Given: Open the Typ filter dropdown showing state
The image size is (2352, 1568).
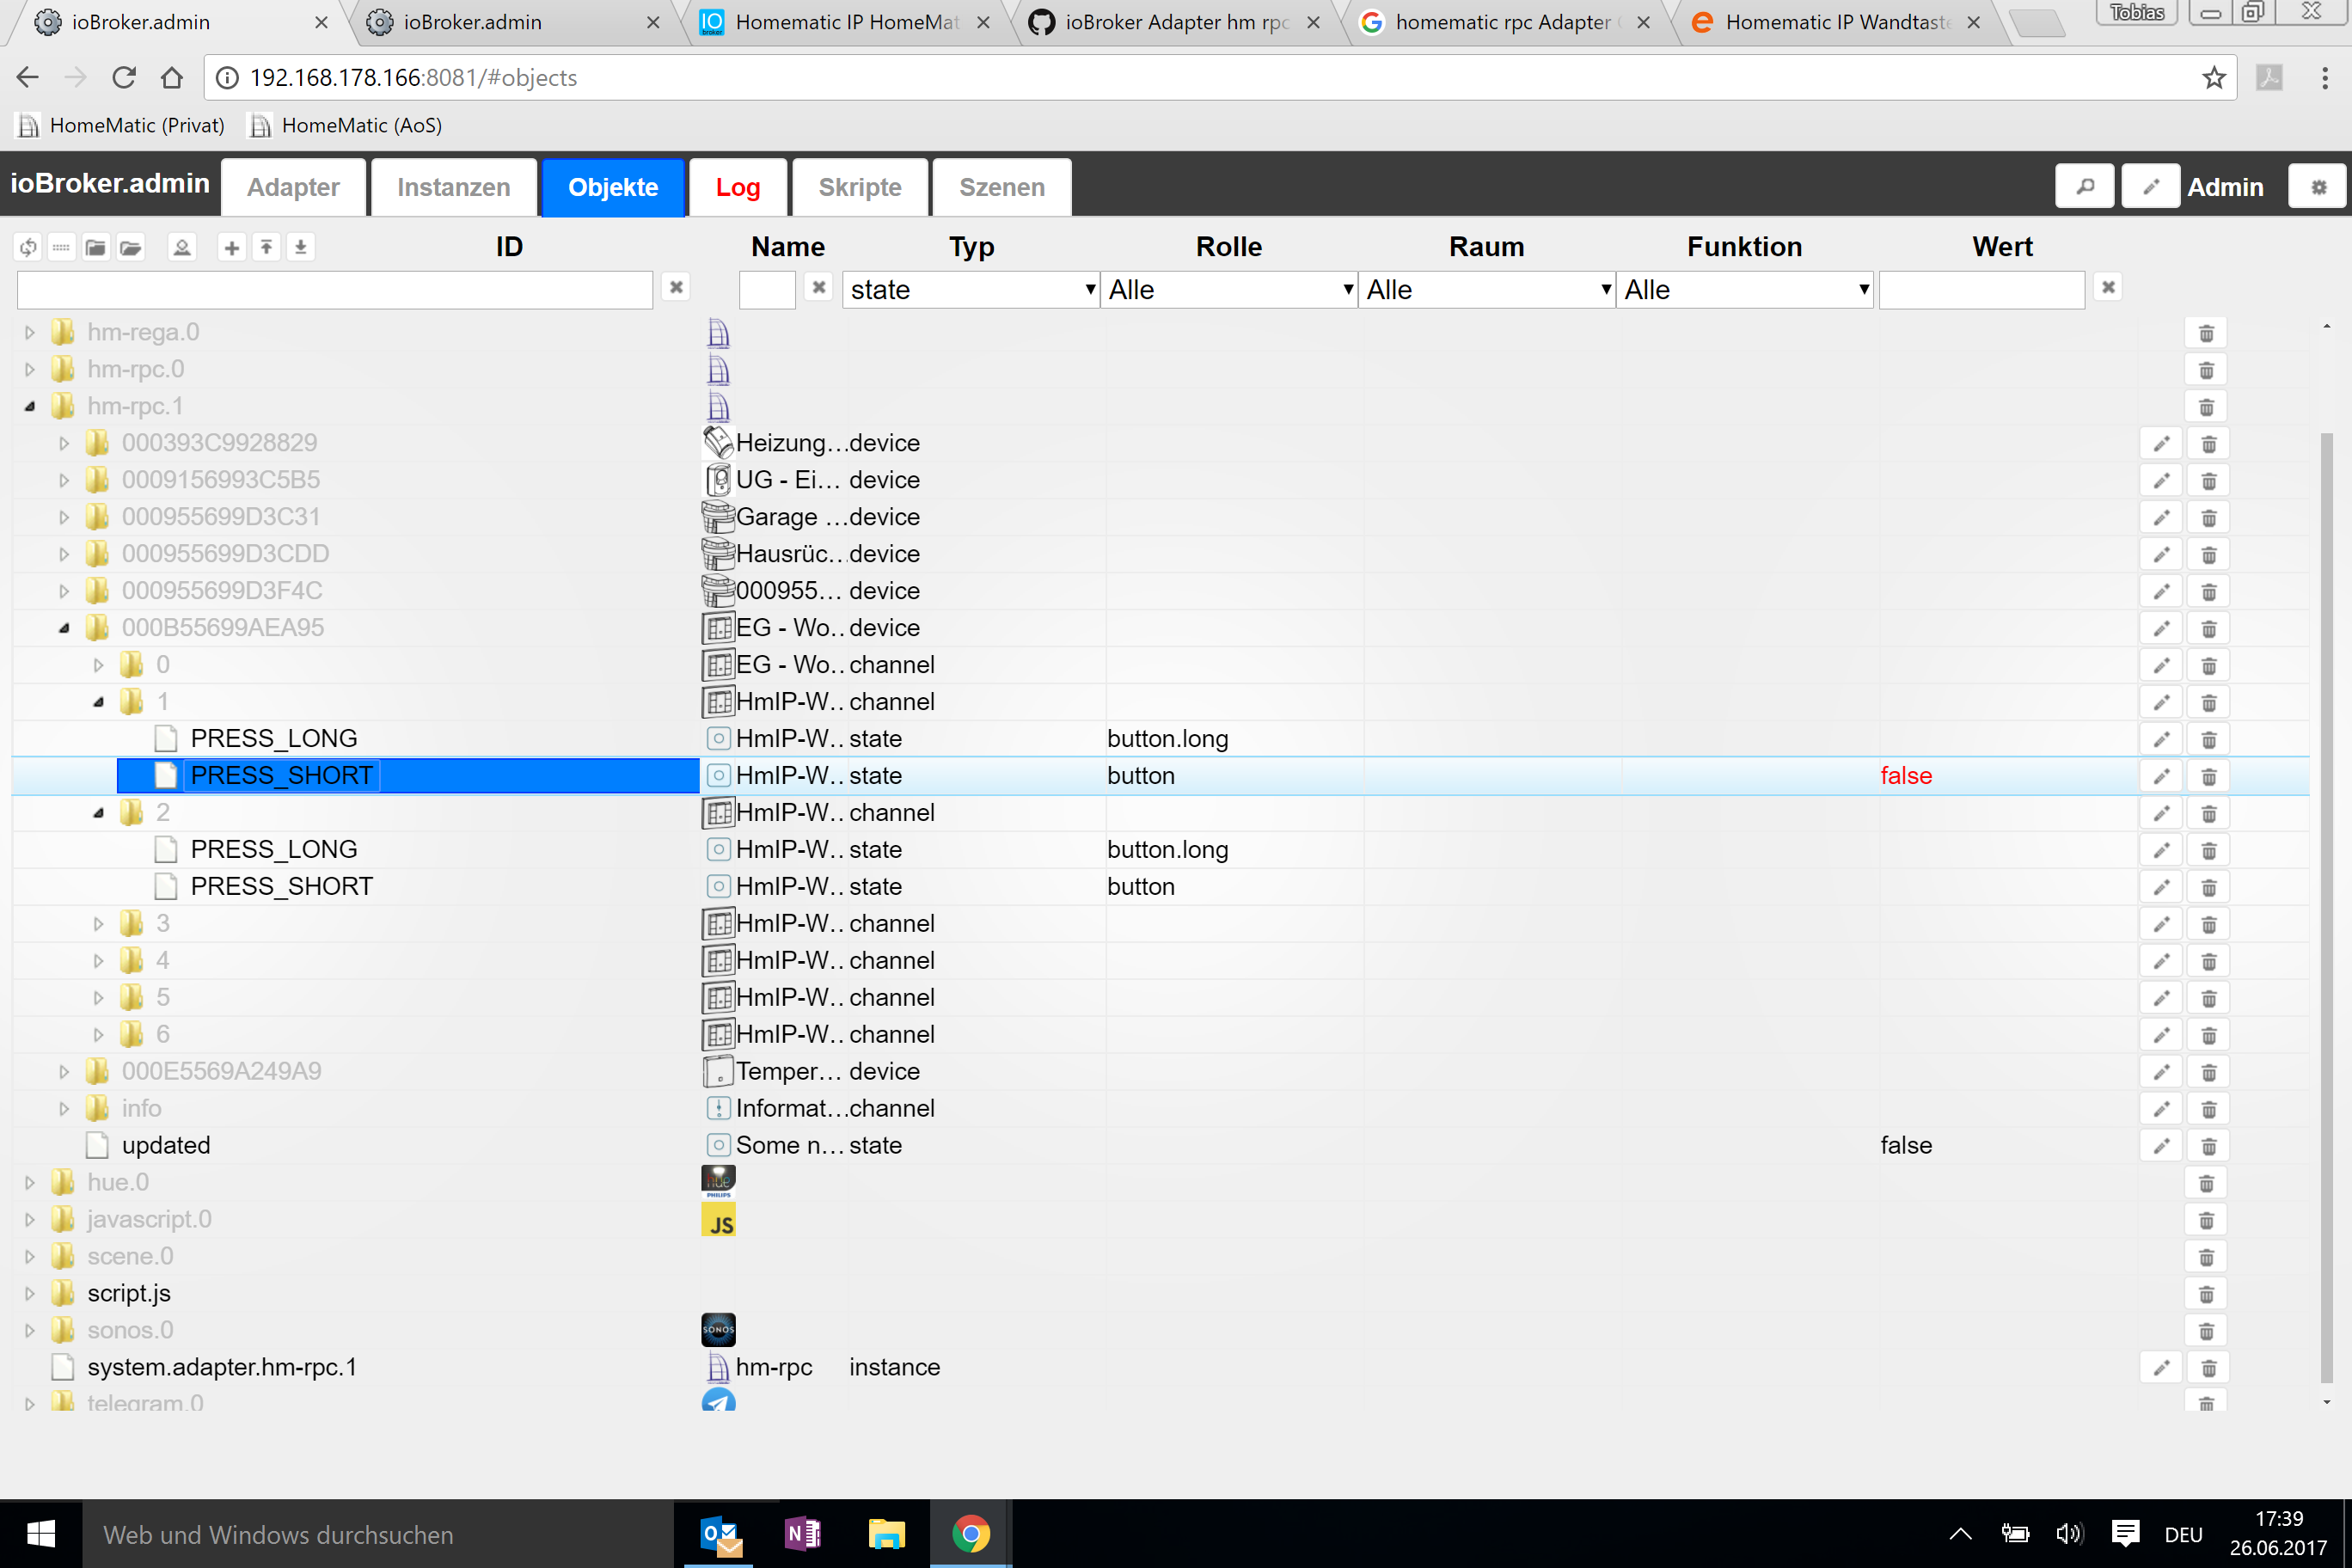Looking at the screenshot, I should (x=970, y=290).
